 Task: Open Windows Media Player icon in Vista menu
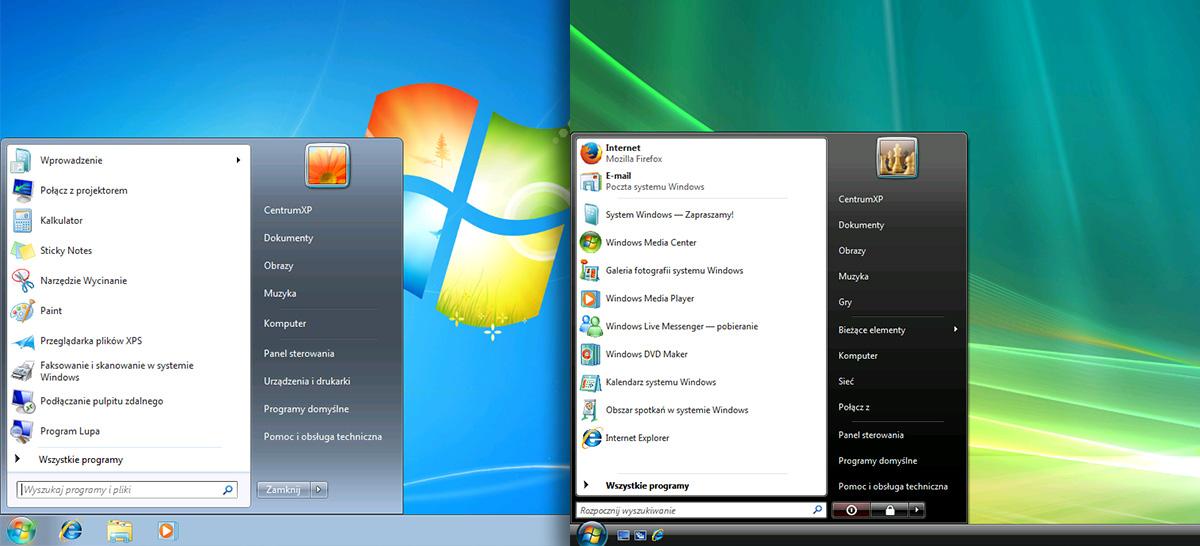pos(590,298)
